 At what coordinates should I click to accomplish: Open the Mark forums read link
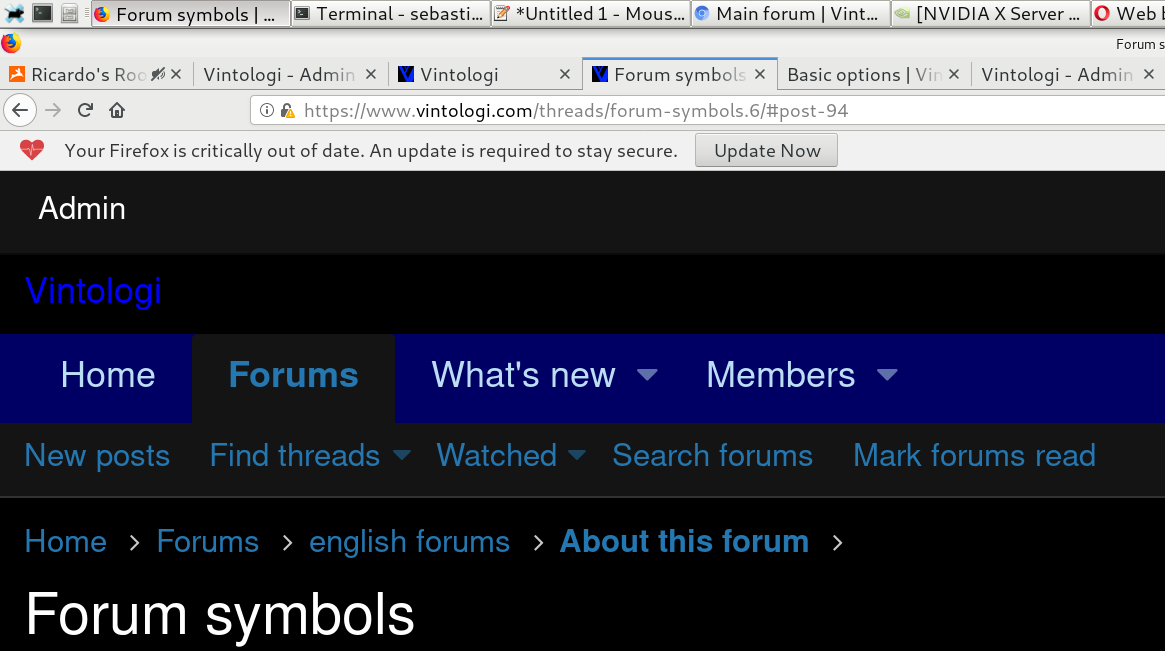(973, 455)
